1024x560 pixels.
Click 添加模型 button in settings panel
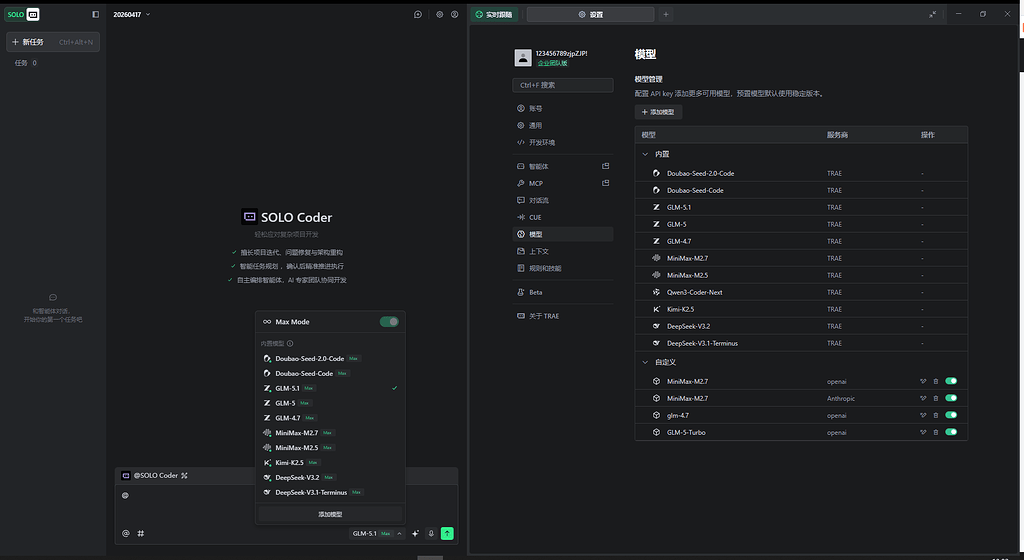[658, 112]
